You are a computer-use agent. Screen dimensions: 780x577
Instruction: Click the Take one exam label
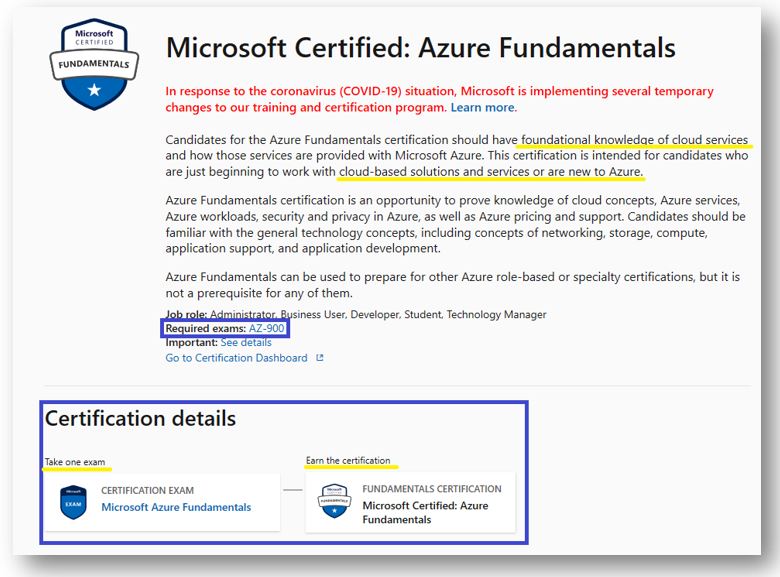[75, 462]
